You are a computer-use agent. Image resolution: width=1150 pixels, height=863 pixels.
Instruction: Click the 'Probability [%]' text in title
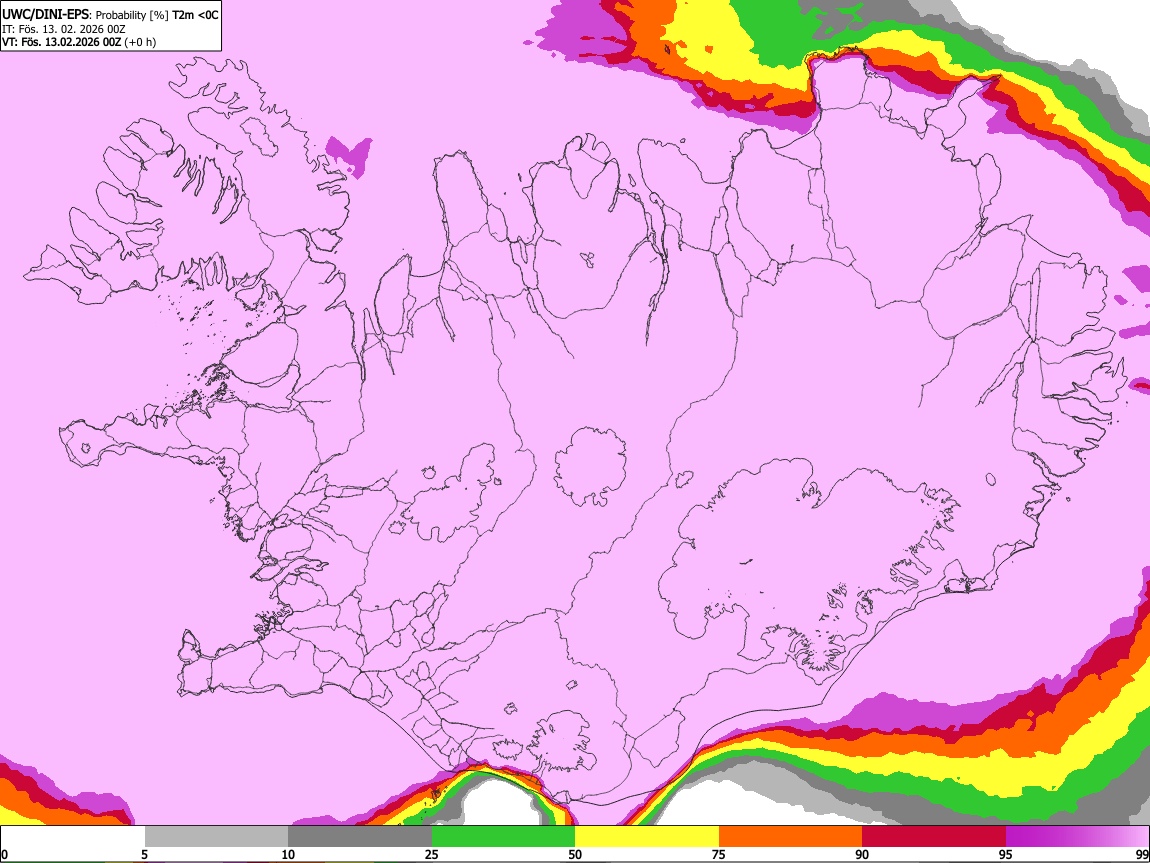[x=132, y=15]
